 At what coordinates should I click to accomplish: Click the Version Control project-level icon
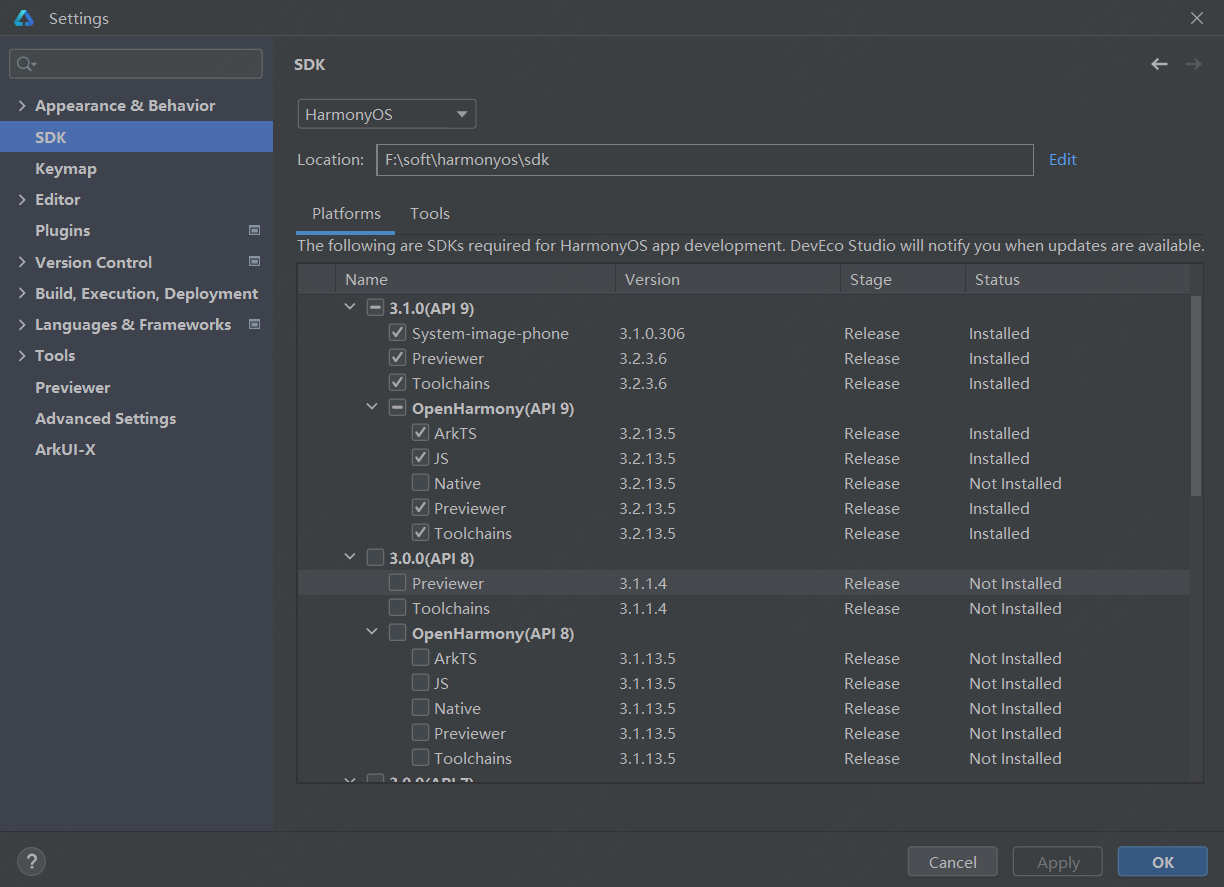[x=254, y=262]
